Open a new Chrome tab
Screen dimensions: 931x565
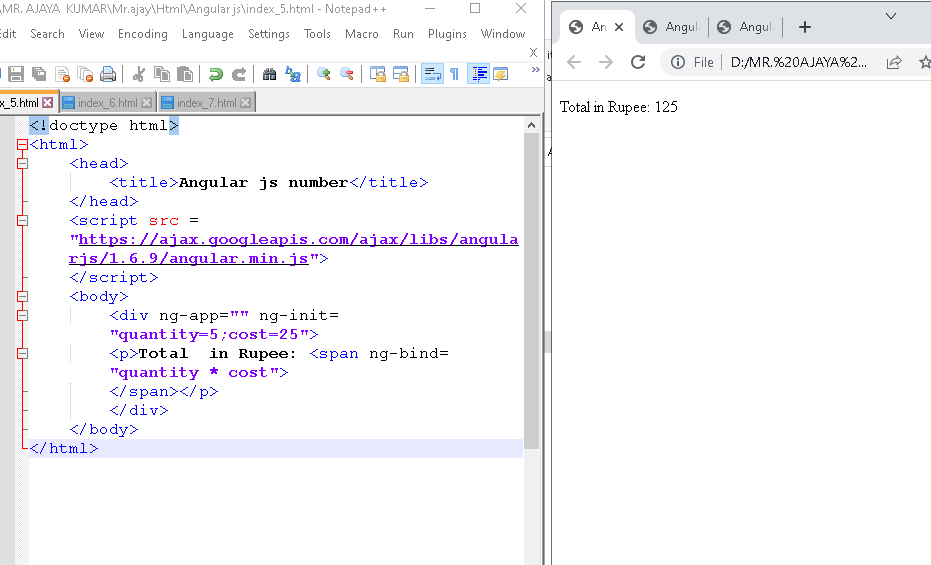805,27
